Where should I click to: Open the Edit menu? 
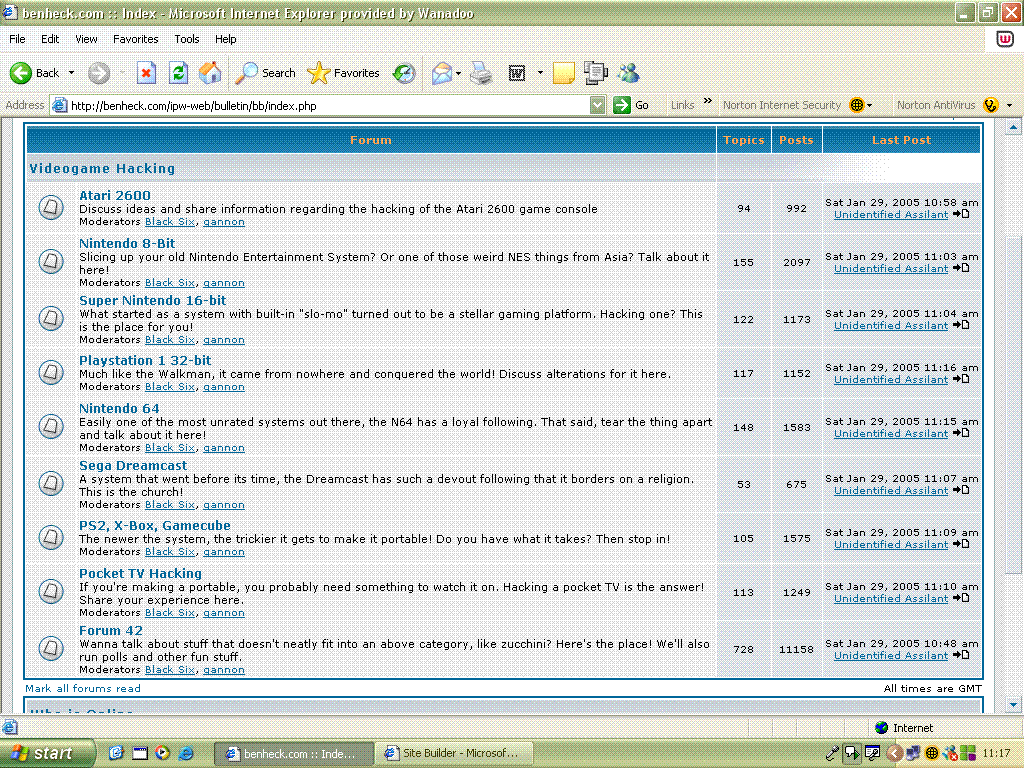(50, 39)
